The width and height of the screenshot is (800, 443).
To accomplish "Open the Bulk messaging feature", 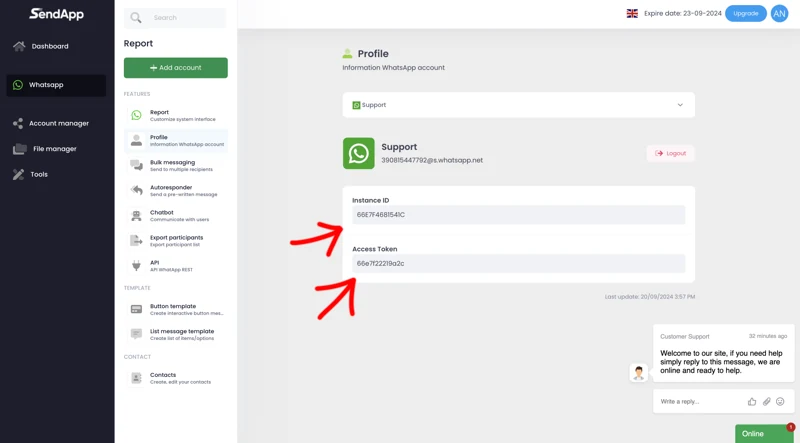I will (176, 165).
